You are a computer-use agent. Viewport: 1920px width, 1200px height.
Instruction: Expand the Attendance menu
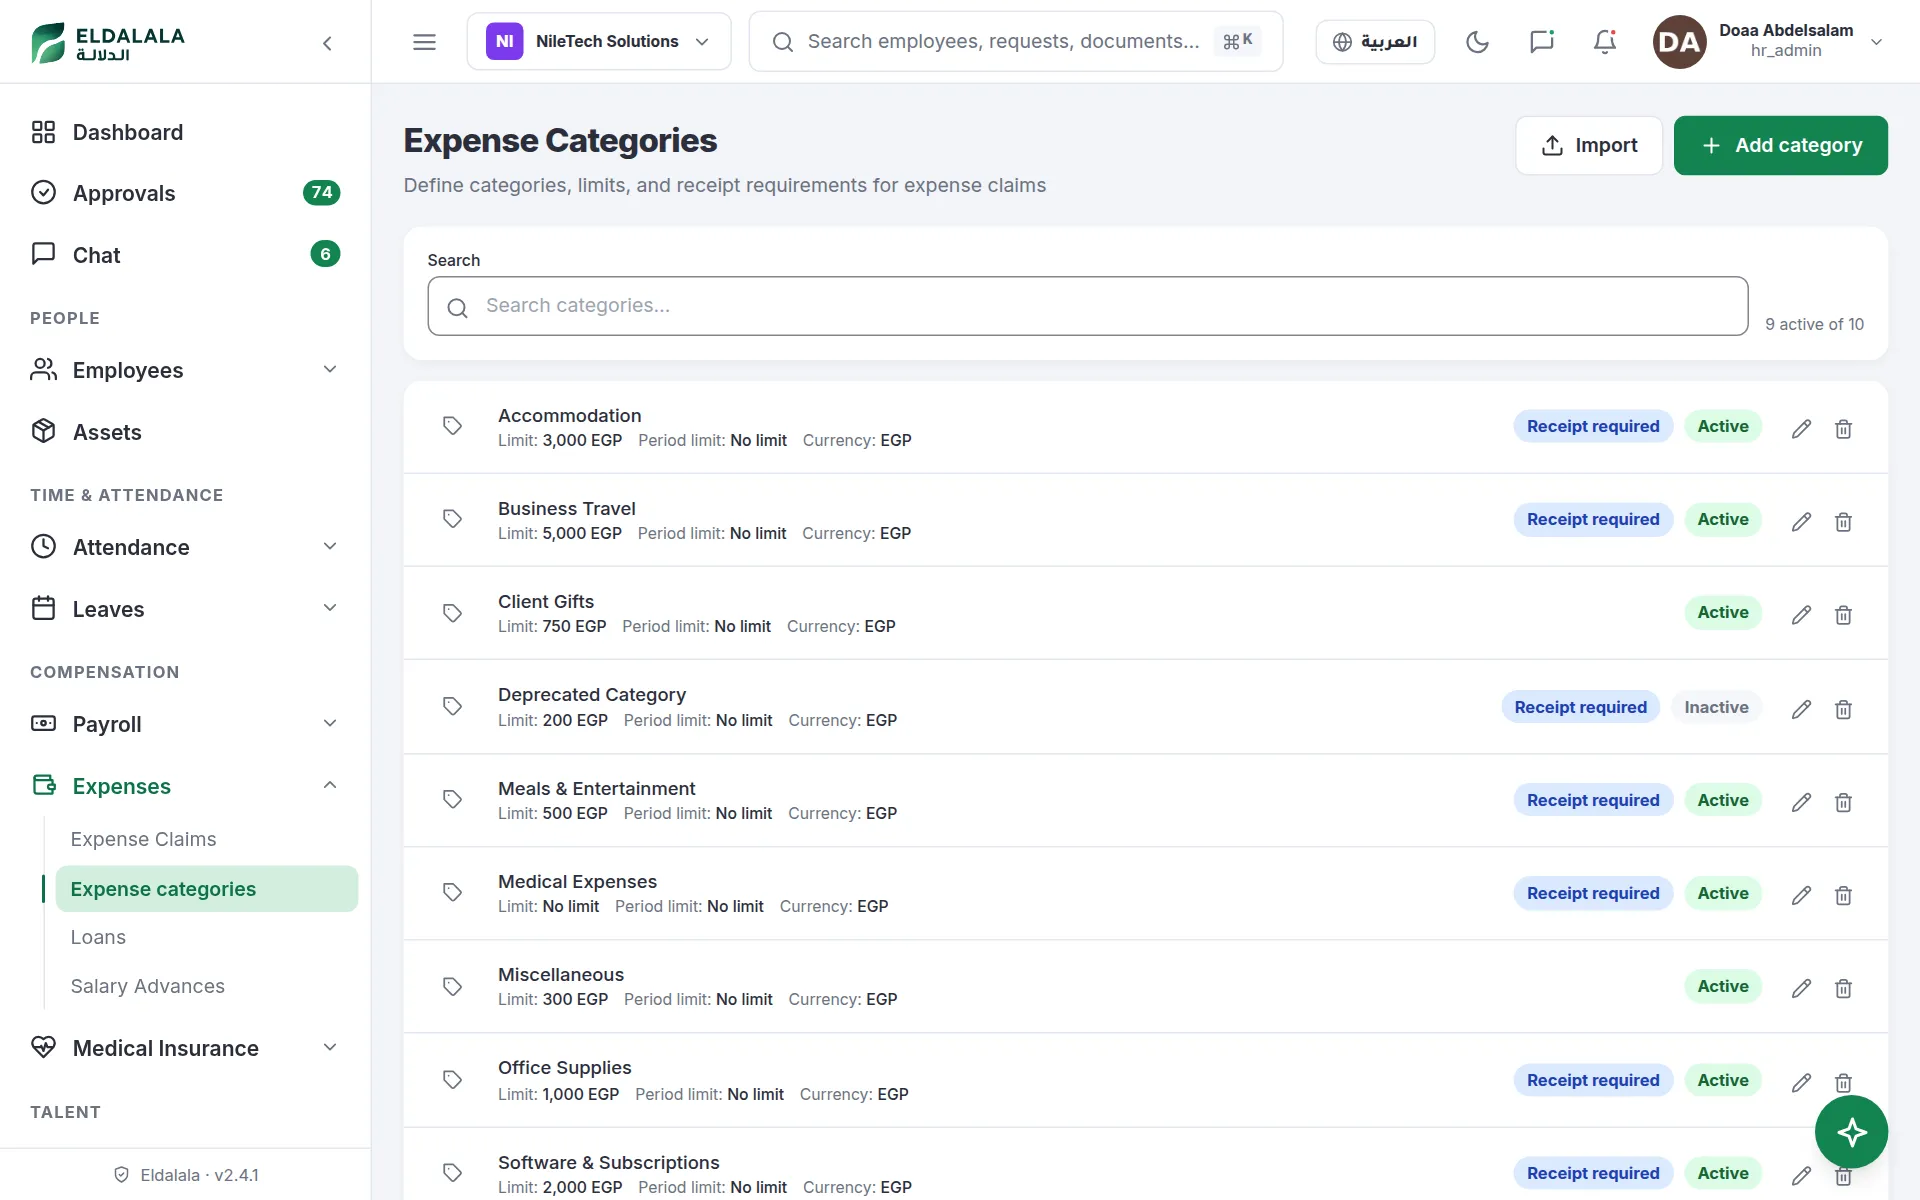pyautogui.click(x=185, y=547)
